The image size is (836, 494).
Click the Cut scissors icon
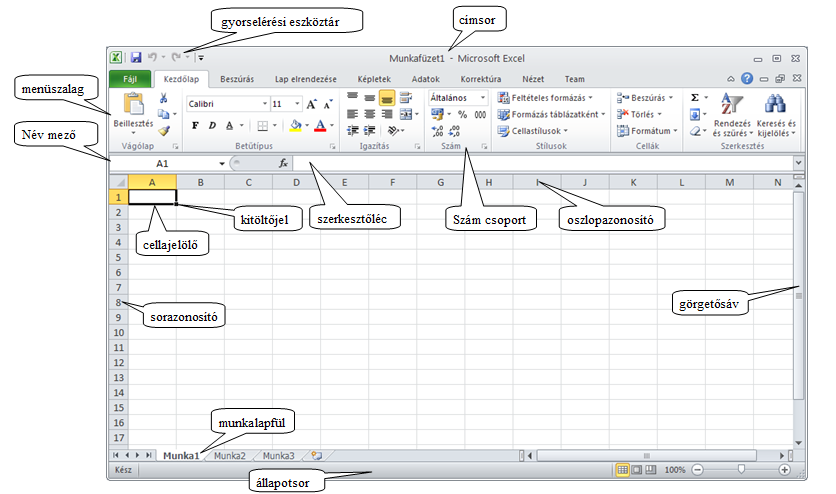tap(164, 98)
